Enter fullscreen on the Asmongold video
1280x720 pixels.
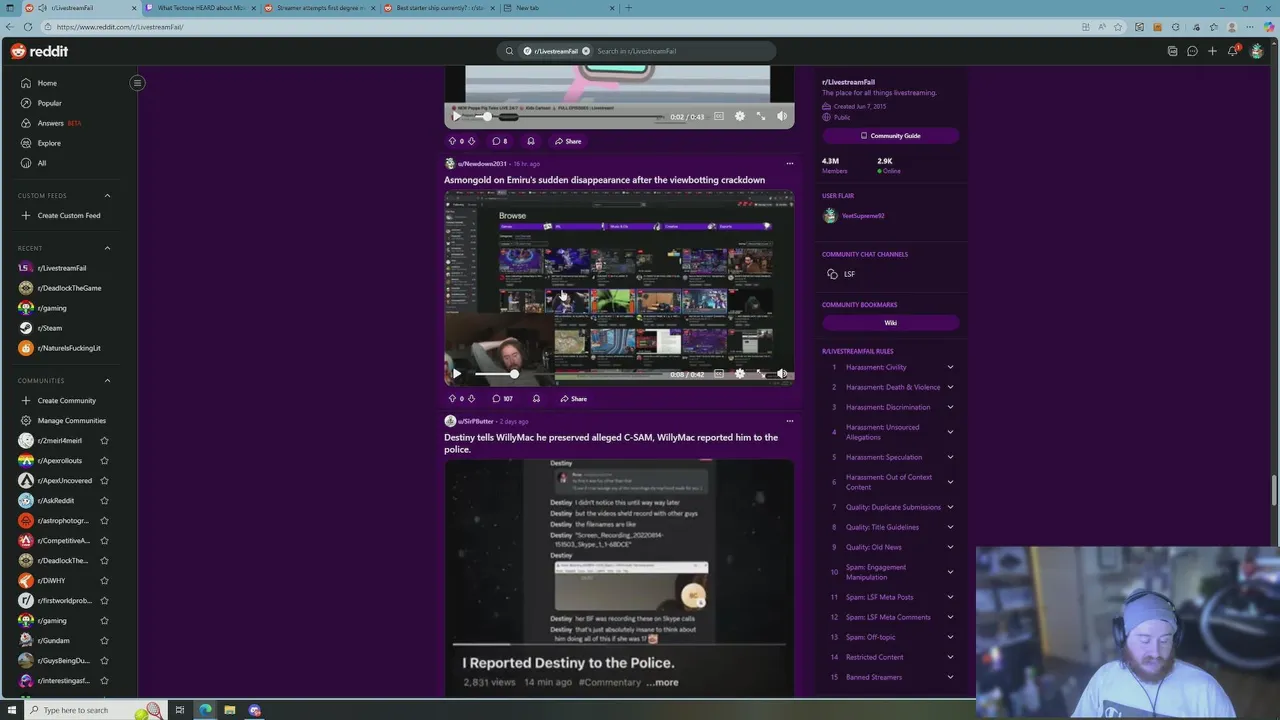click(761, 374)
